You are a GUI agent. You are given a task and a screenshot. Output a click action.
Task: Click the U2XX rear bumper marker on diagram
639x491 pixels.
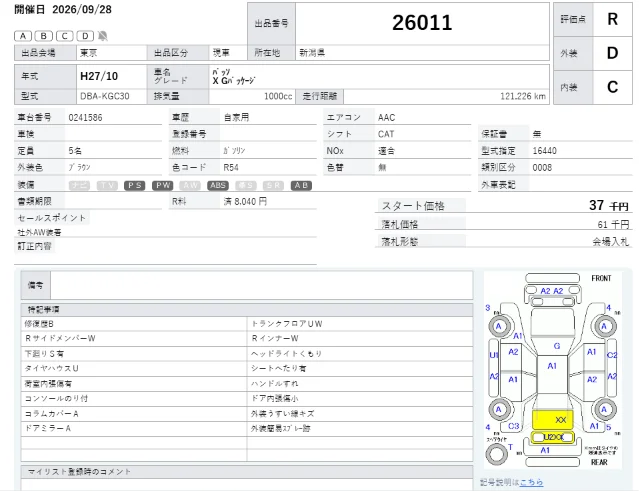pyautogui.click(x=553, y=437)
